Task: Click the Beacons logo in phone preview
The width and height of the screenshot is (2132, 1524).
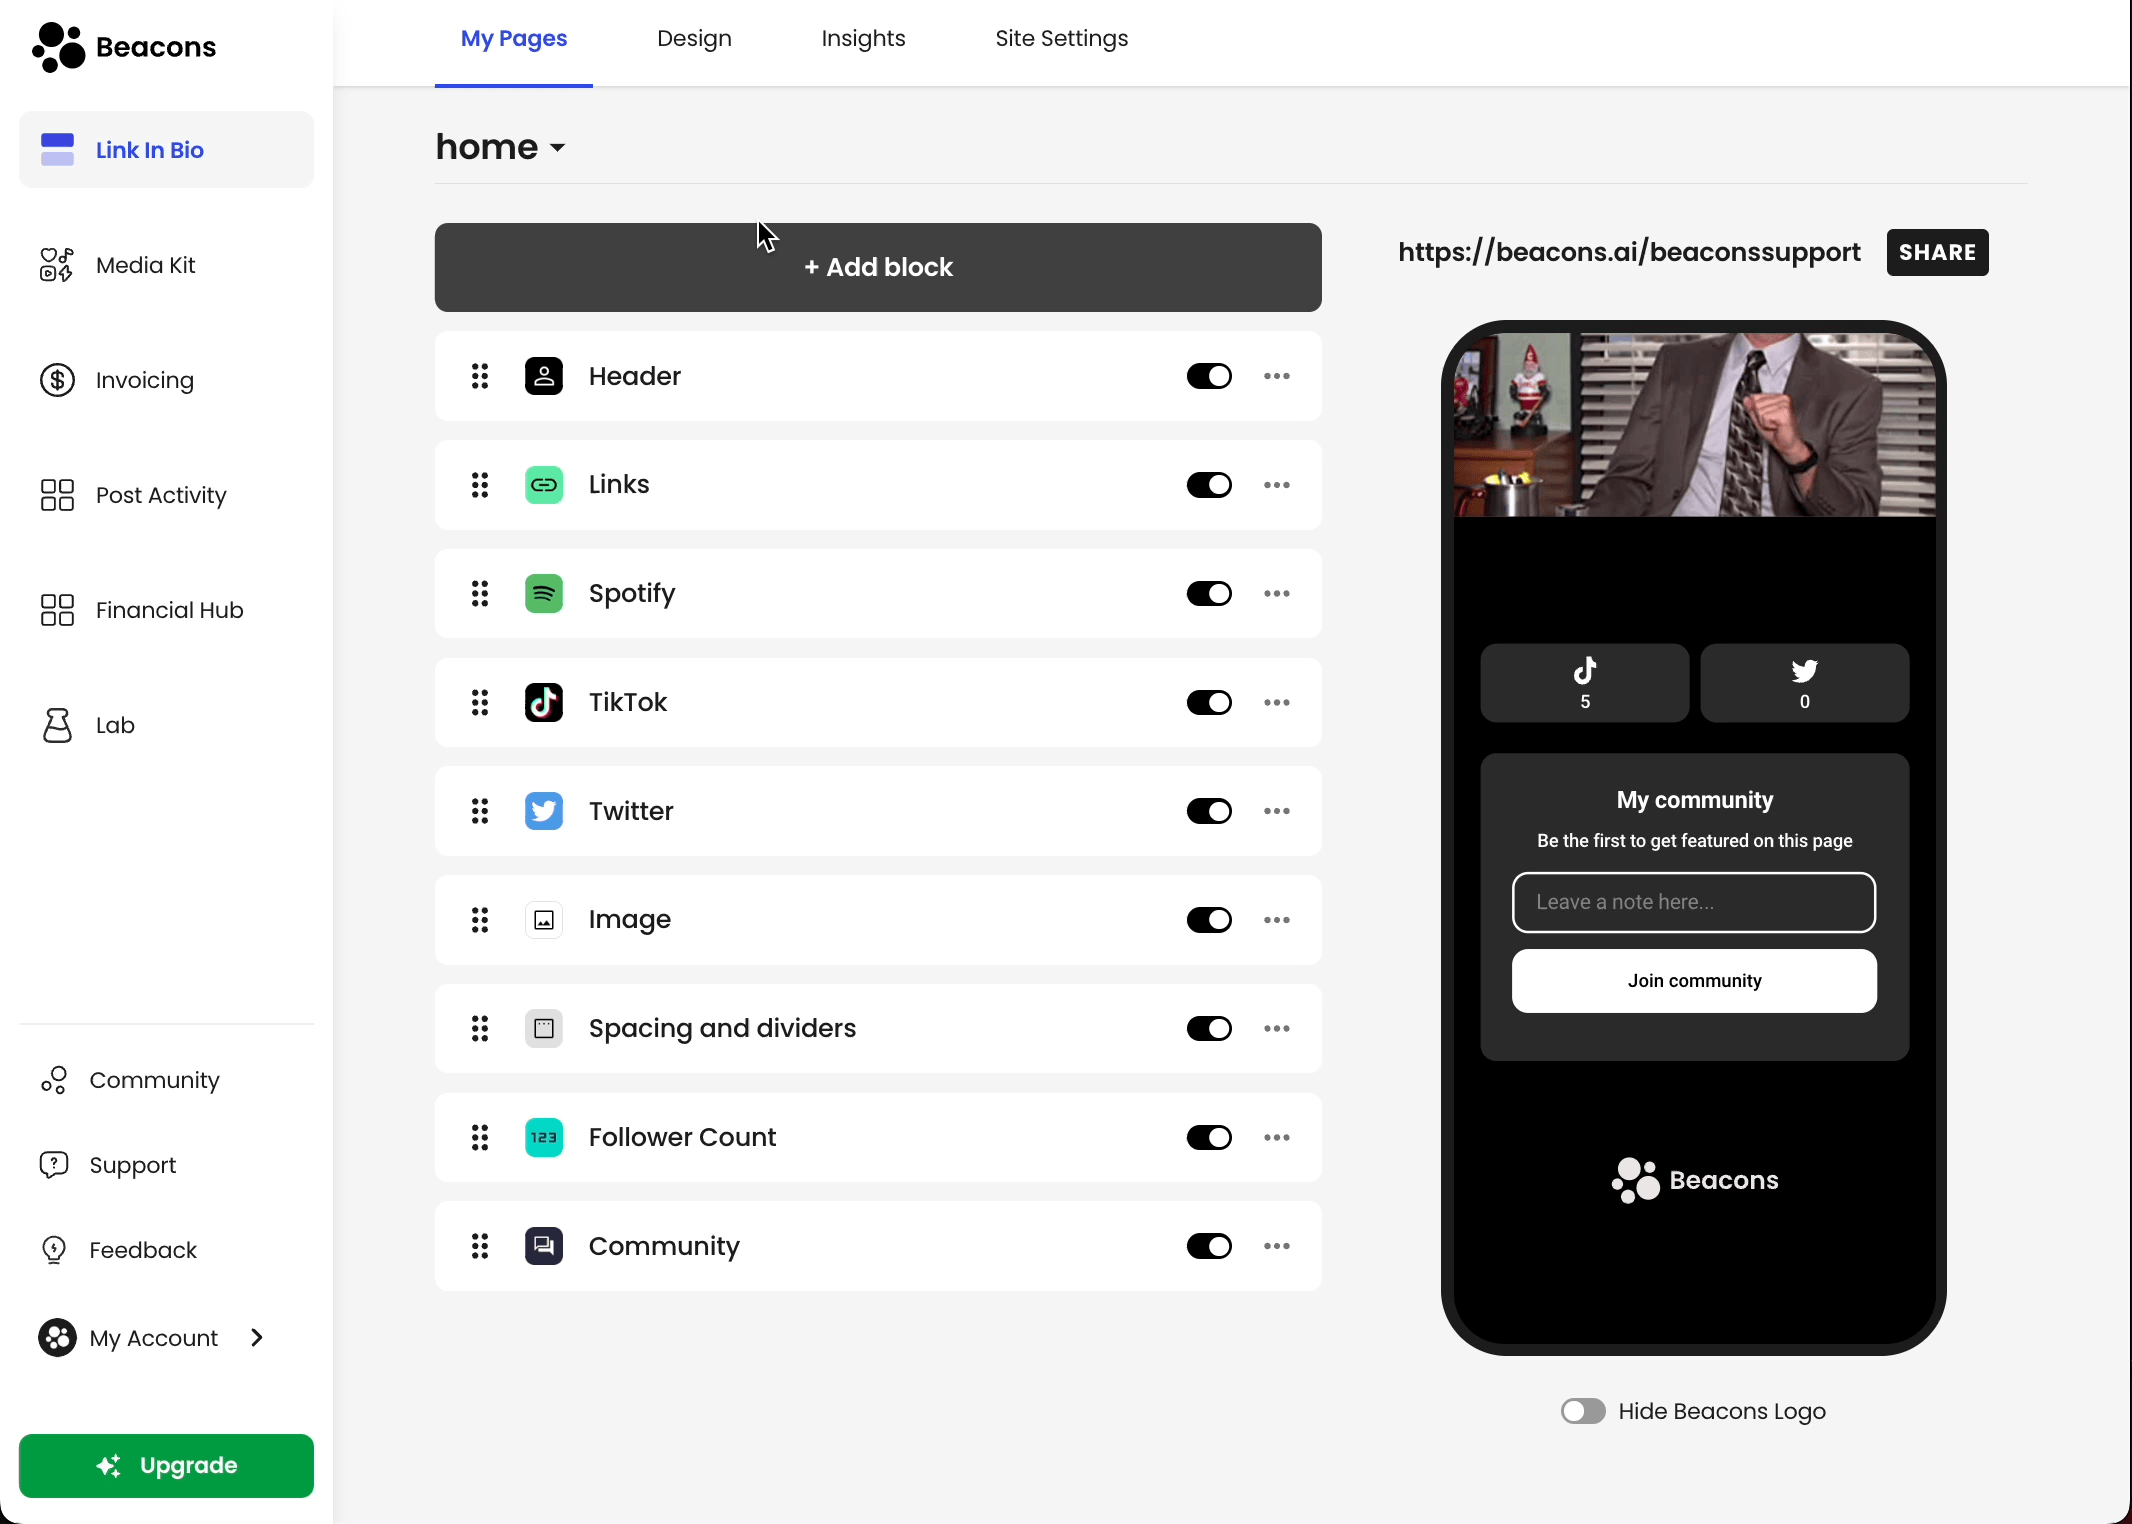Action: click(x=1694, y=1181)
